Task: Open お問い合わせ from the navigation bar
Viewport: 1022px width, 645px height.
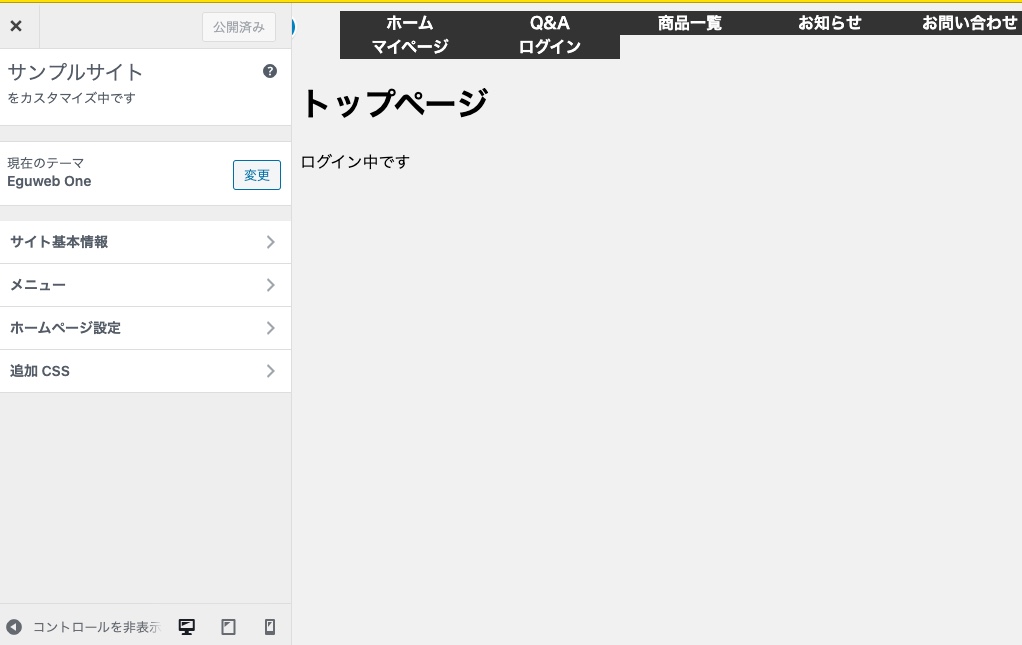Action: click(x=969, y=23)
